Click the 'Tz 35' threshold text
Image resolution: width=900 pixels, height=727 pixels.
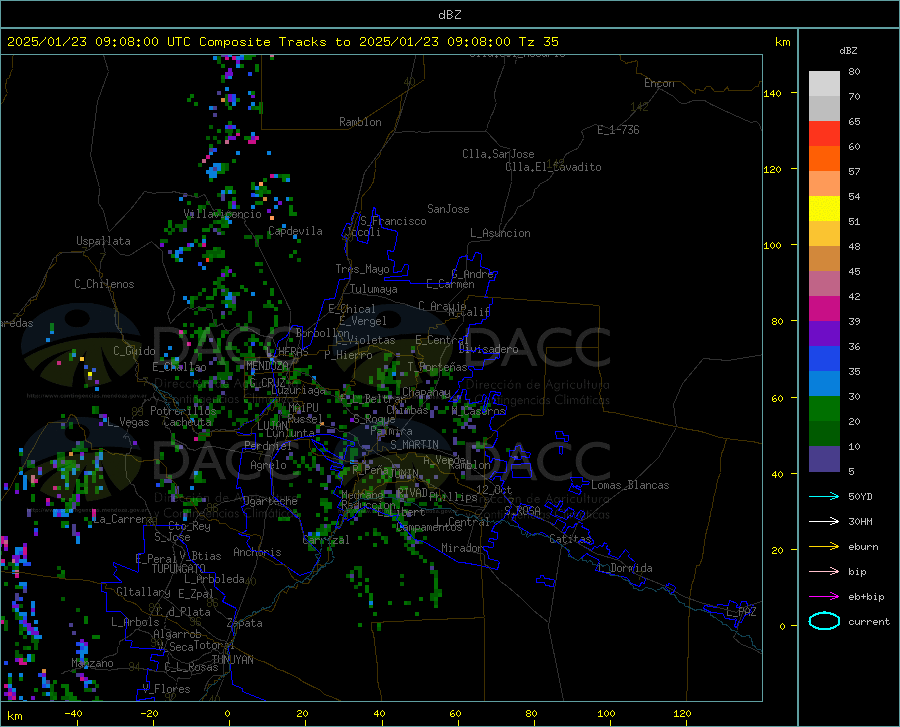click(x=538, y=42)
